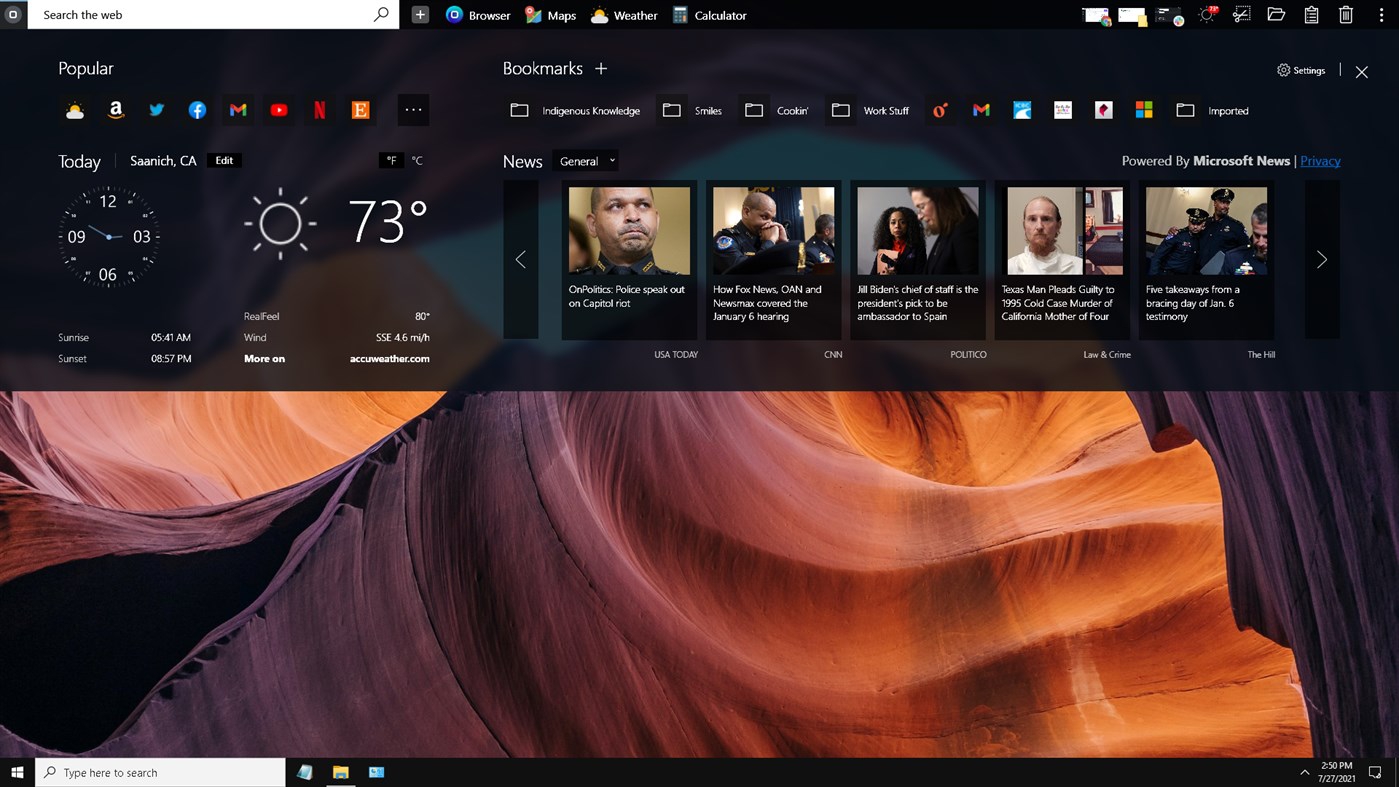Open the Law & Crime Texas man story photo
1399x787 pixels.
pos(1062,231)
